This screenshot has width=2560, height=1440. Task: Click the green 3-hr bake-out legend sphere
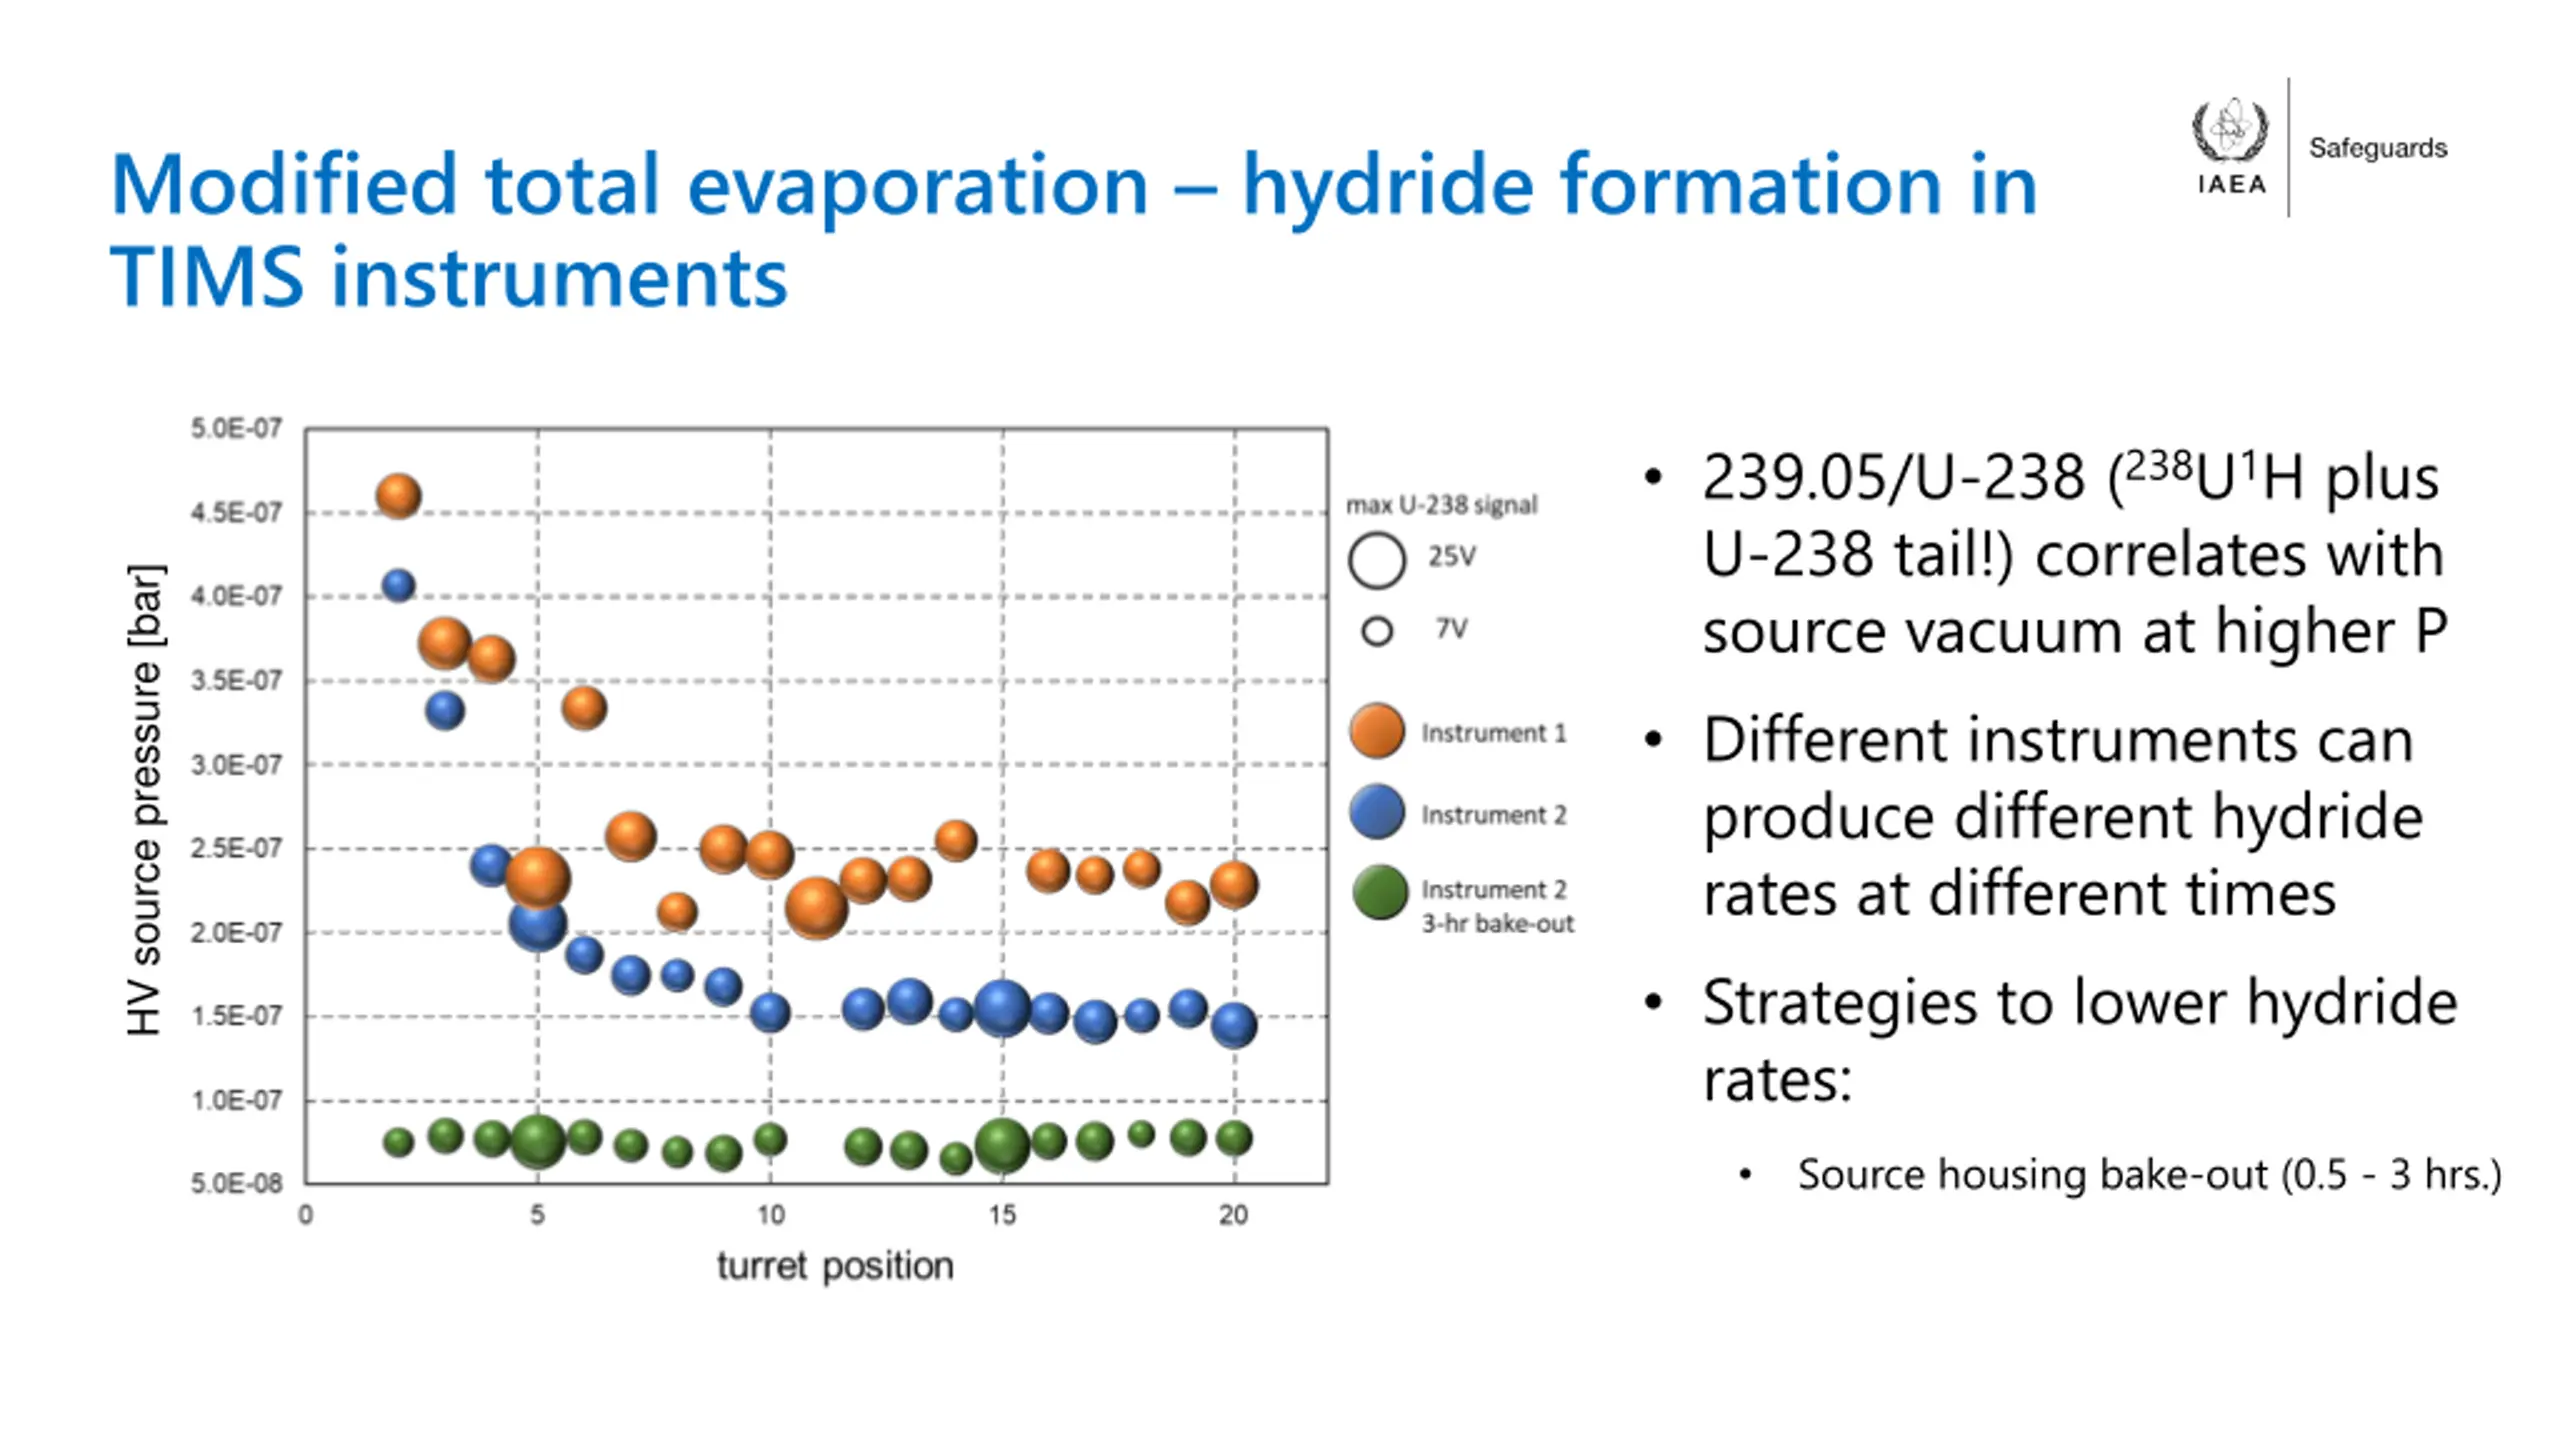[1380, 892]
